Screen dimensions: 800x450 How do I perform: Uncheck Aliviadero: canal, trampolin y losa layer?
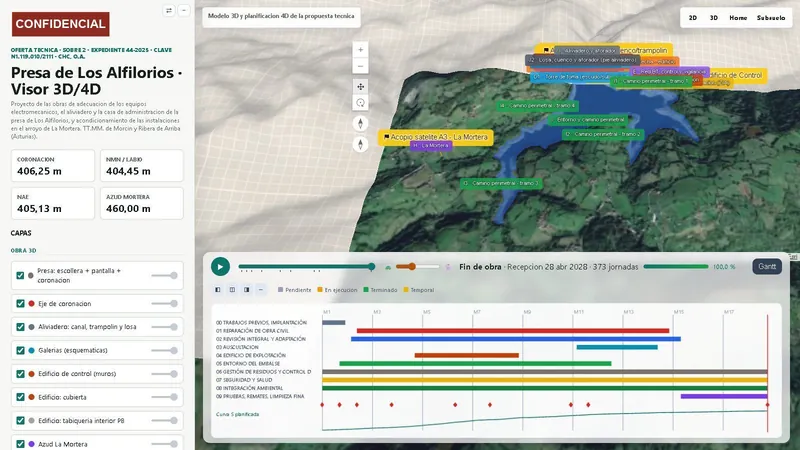pos(20,327)
